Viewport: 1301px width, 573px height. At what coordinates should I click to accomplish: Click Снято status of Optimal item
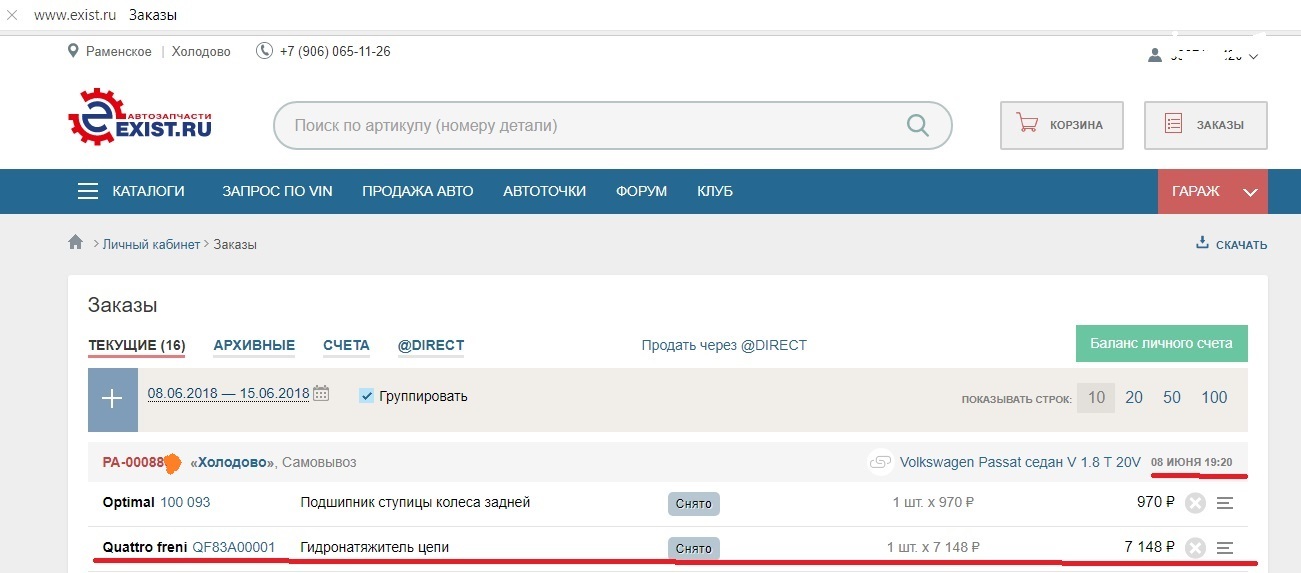click(x=693, y=503)
